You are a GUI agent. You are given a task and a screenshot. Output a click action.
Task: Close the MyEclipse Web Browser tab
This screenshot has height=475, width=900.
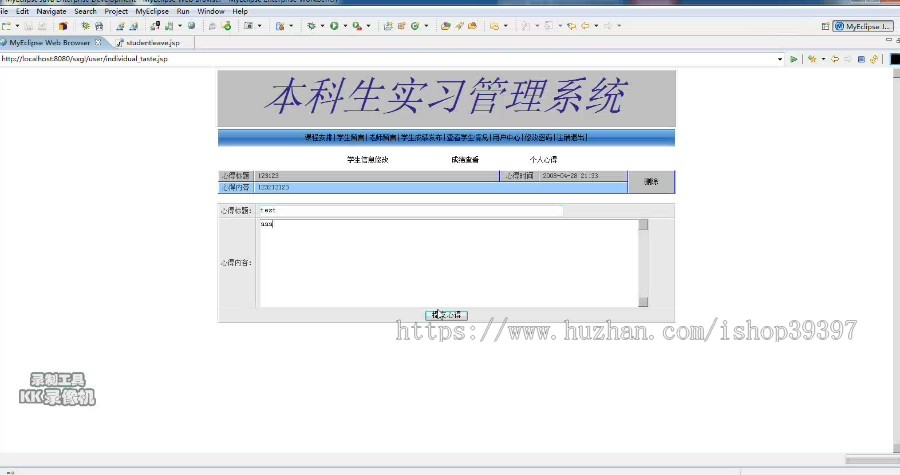click(x=98, y=42)
